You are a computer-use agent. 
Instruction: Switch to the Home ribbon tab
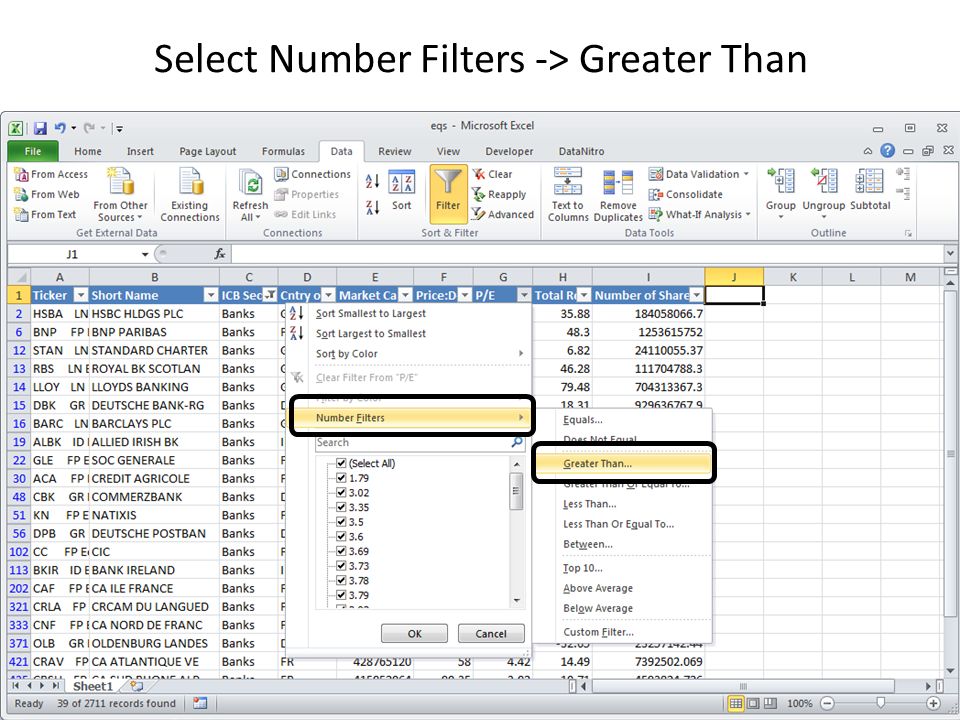click(x=88, y=151)
